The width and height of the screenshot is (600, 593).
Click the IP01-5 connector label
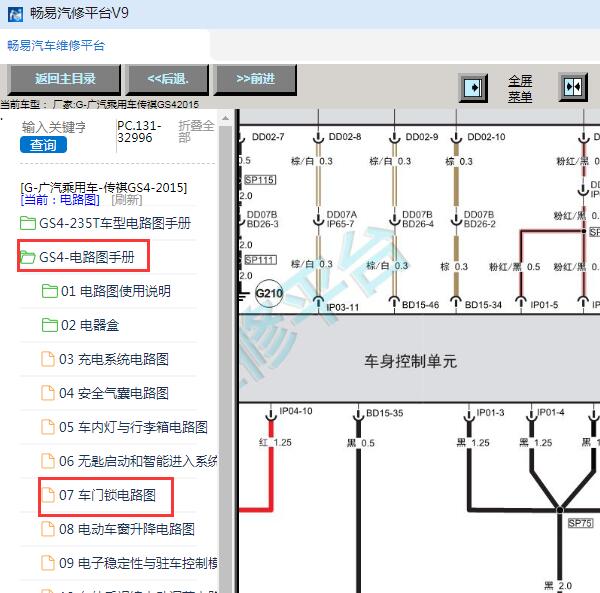(544, 305)
